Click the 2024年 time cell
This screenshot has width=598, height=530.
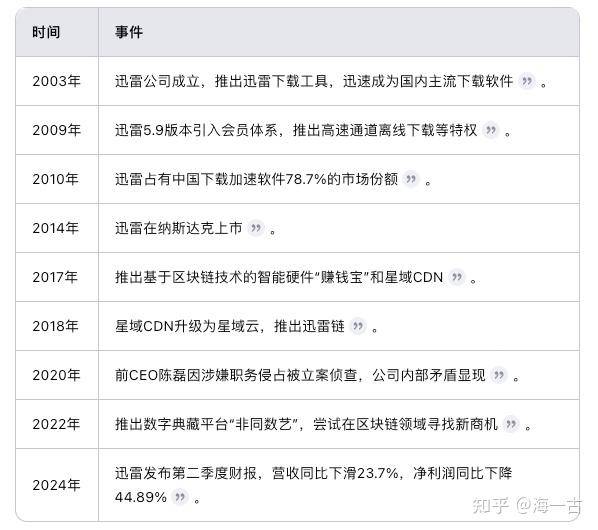56,485
